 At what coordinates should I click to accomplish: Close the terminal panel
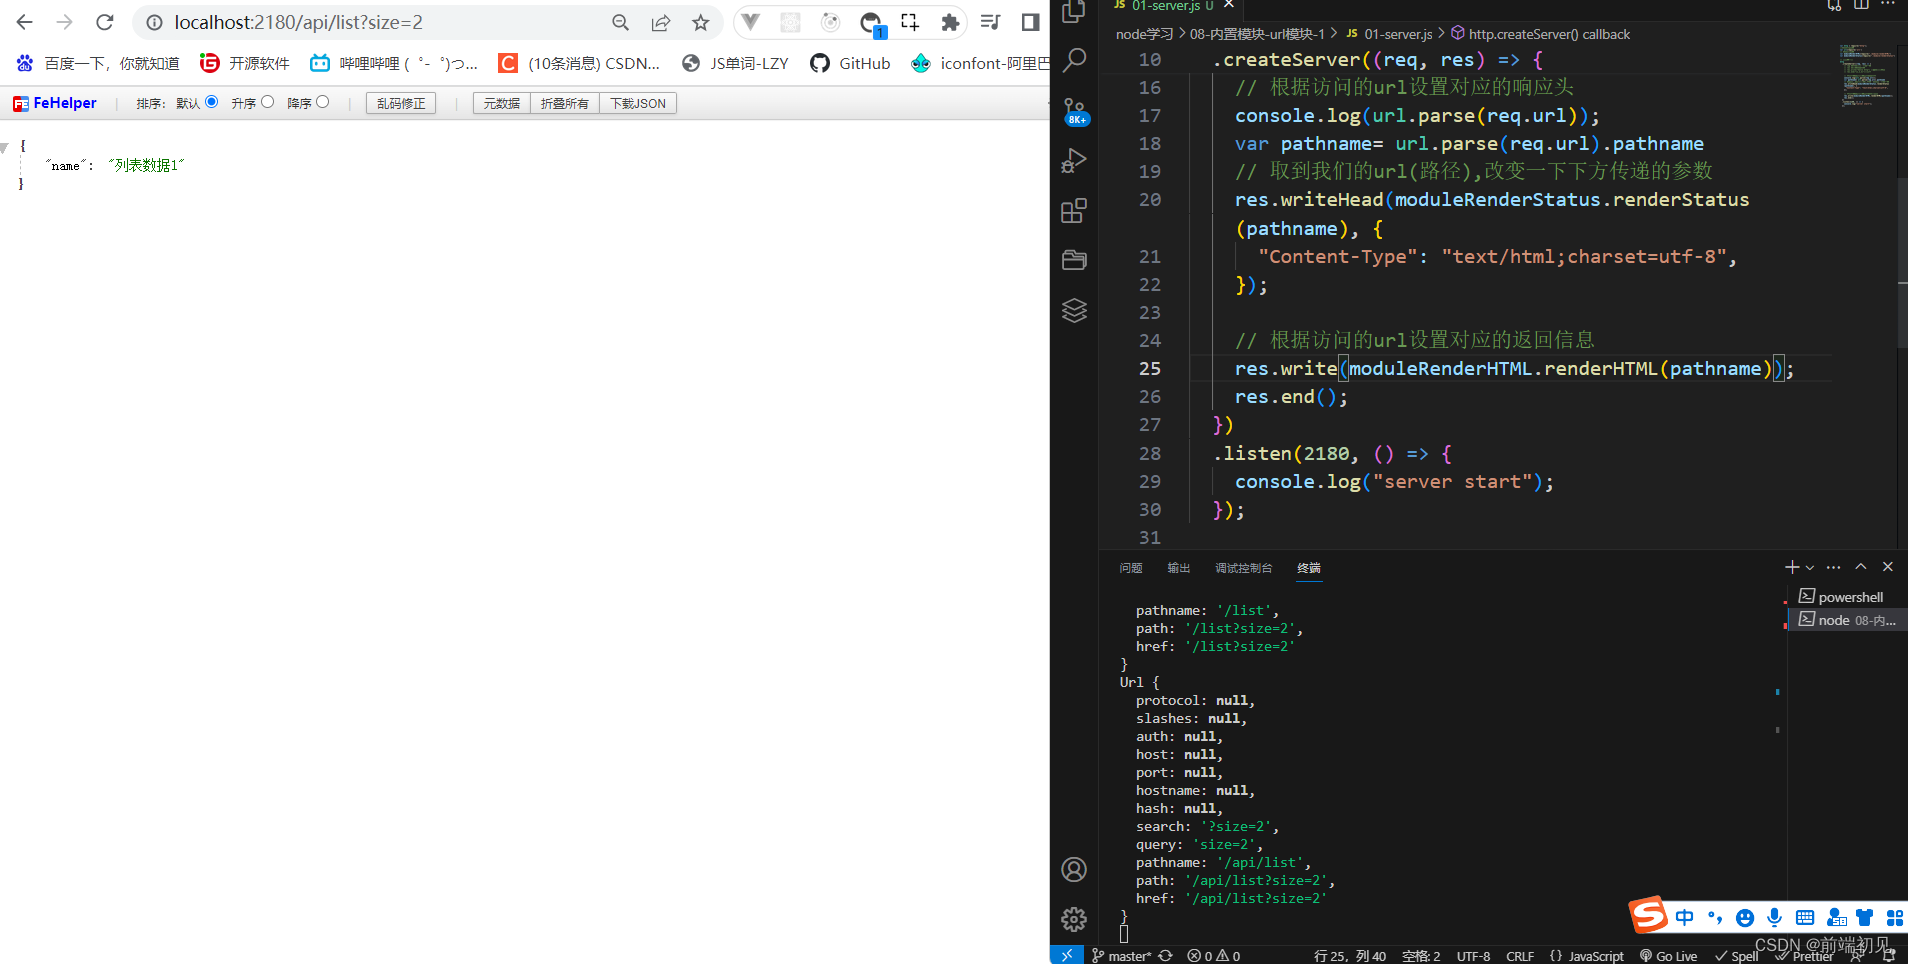pyautogui.click(x=1888, y=567)
